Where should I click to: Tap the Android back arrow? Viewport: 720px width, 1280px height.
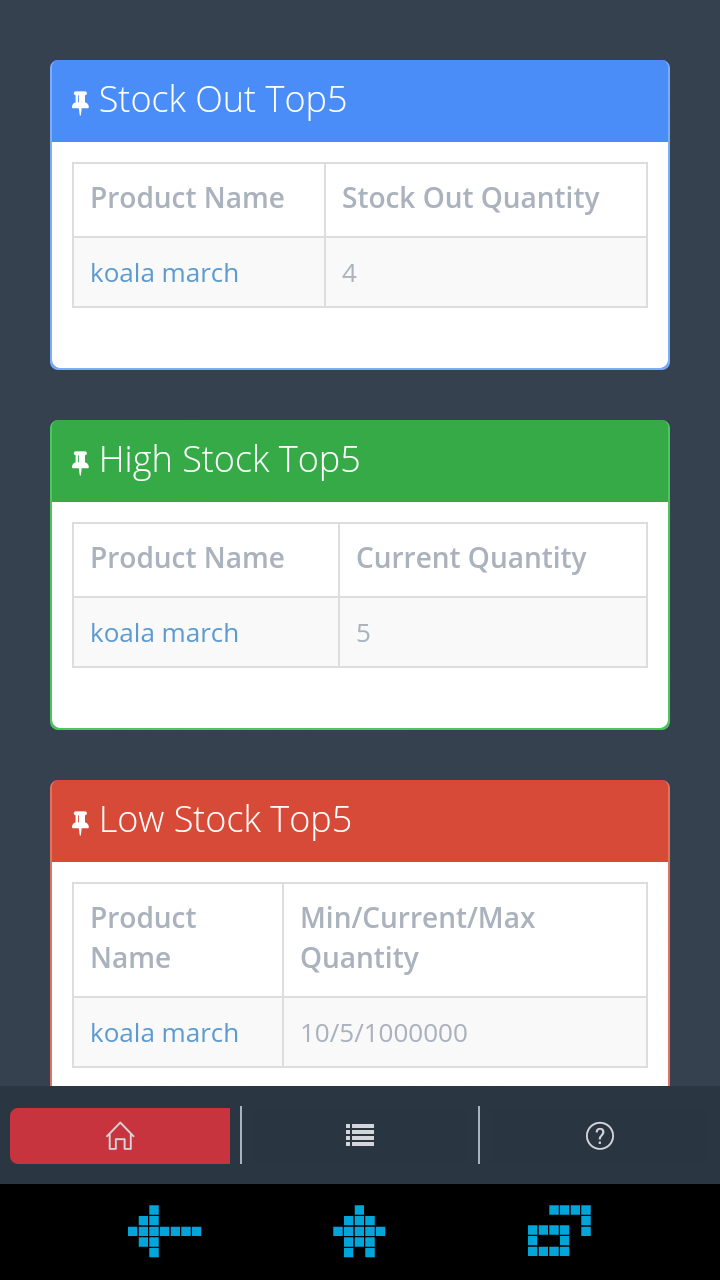(164, 1230)
